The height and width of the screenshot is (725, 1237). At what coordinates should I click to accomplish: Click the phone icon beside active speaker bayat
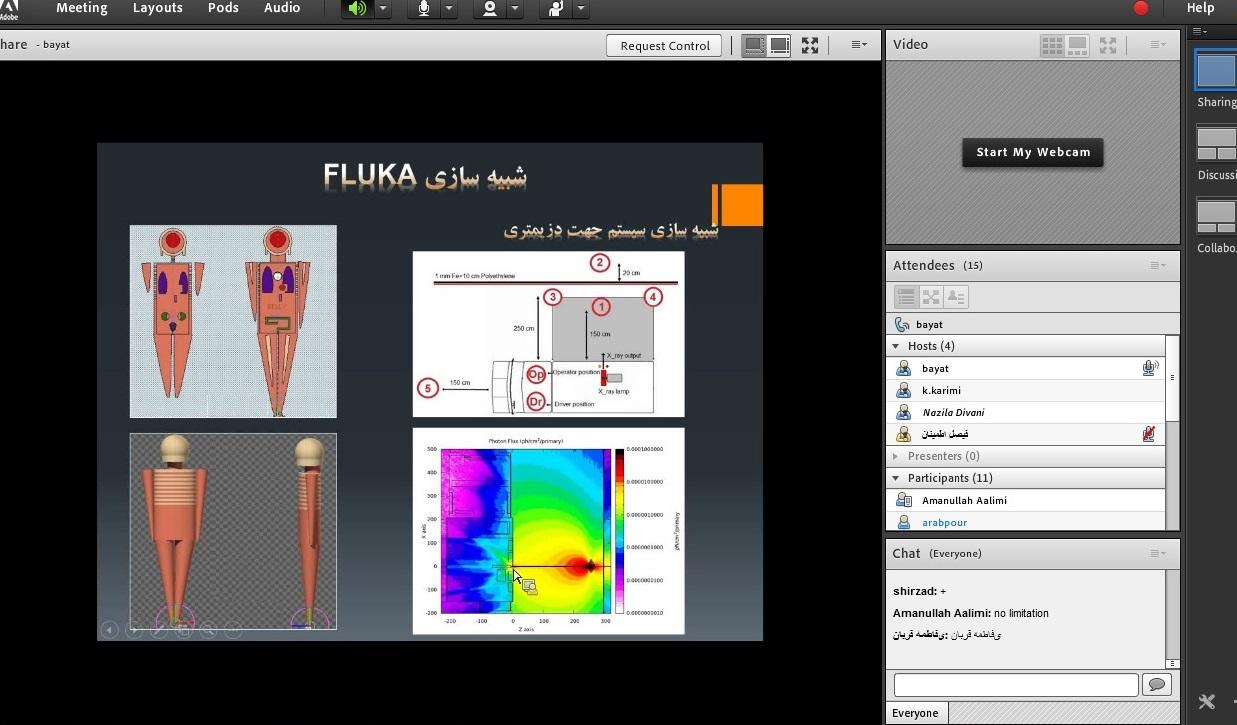coord(902,325)
